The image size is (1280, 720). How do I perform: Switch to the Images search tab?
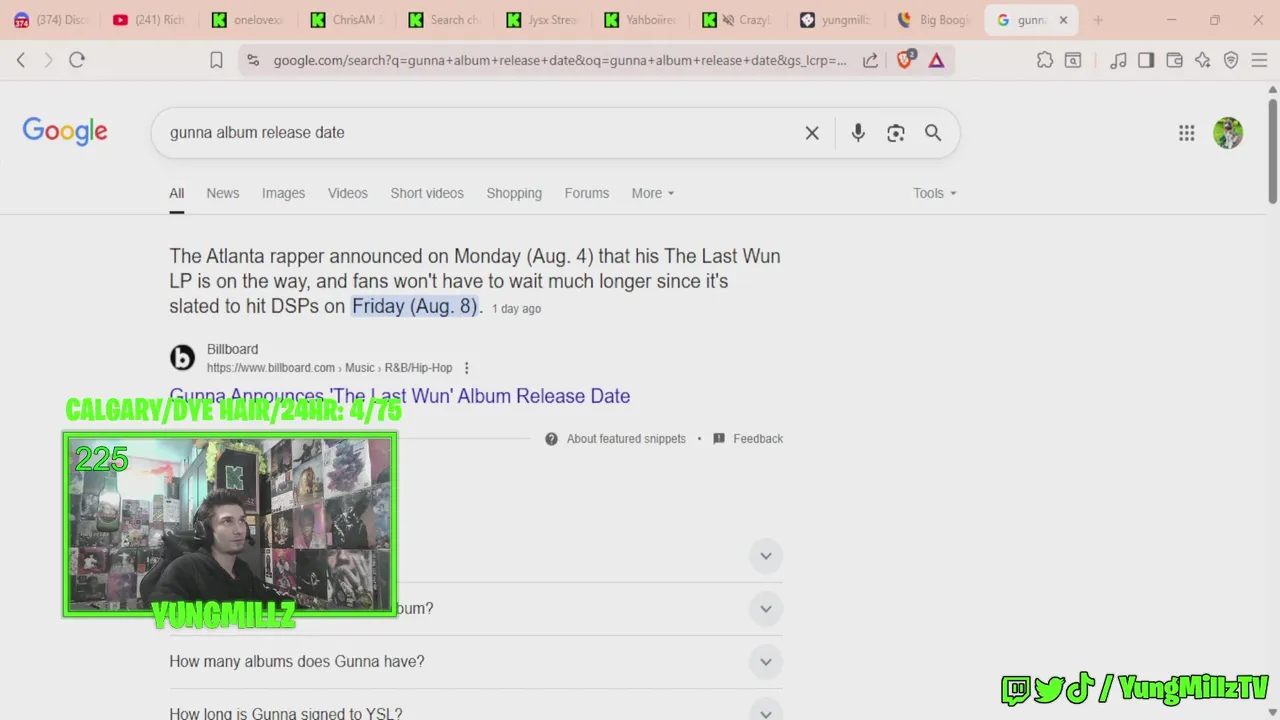coord(283,193)
